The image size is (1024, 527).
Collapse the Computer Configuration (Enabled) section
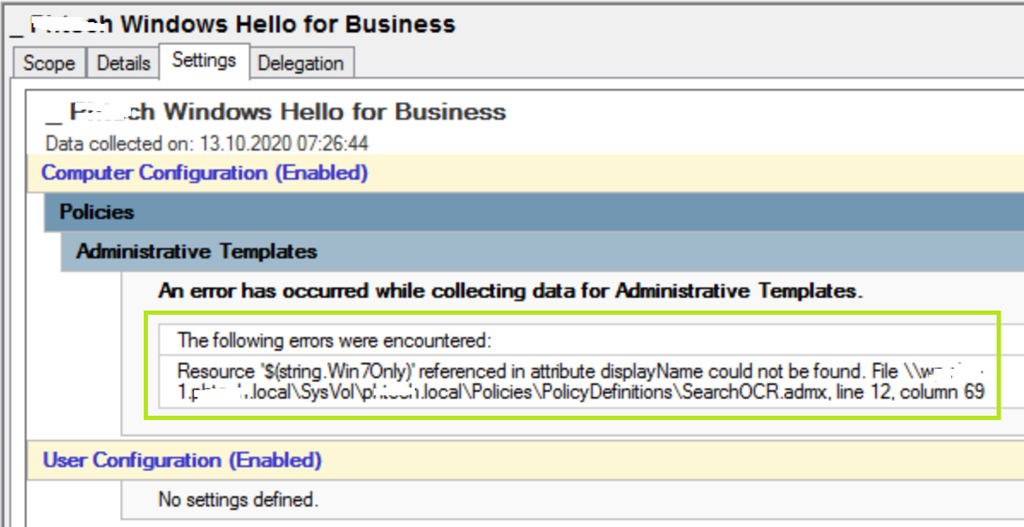pyautogui.click(x=204, y=173)
